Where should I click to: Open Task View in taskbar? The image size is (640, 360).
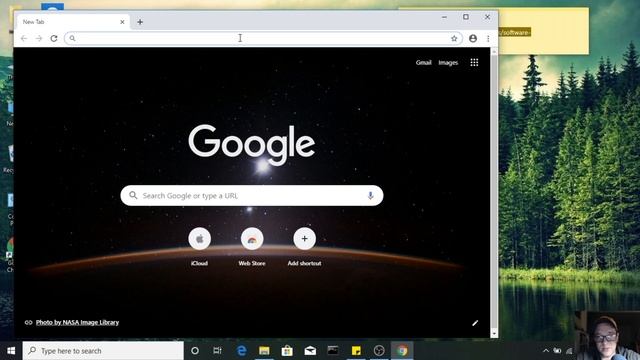click(217, 351)
